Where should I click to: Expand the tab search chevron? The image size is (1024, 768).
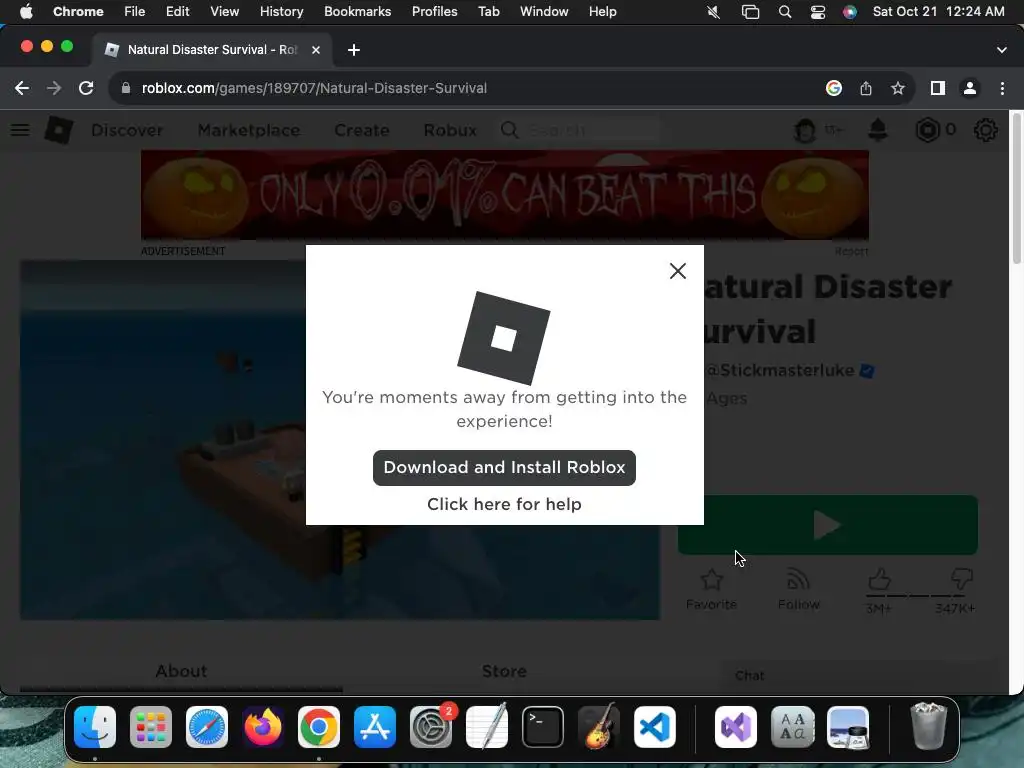1002,50
